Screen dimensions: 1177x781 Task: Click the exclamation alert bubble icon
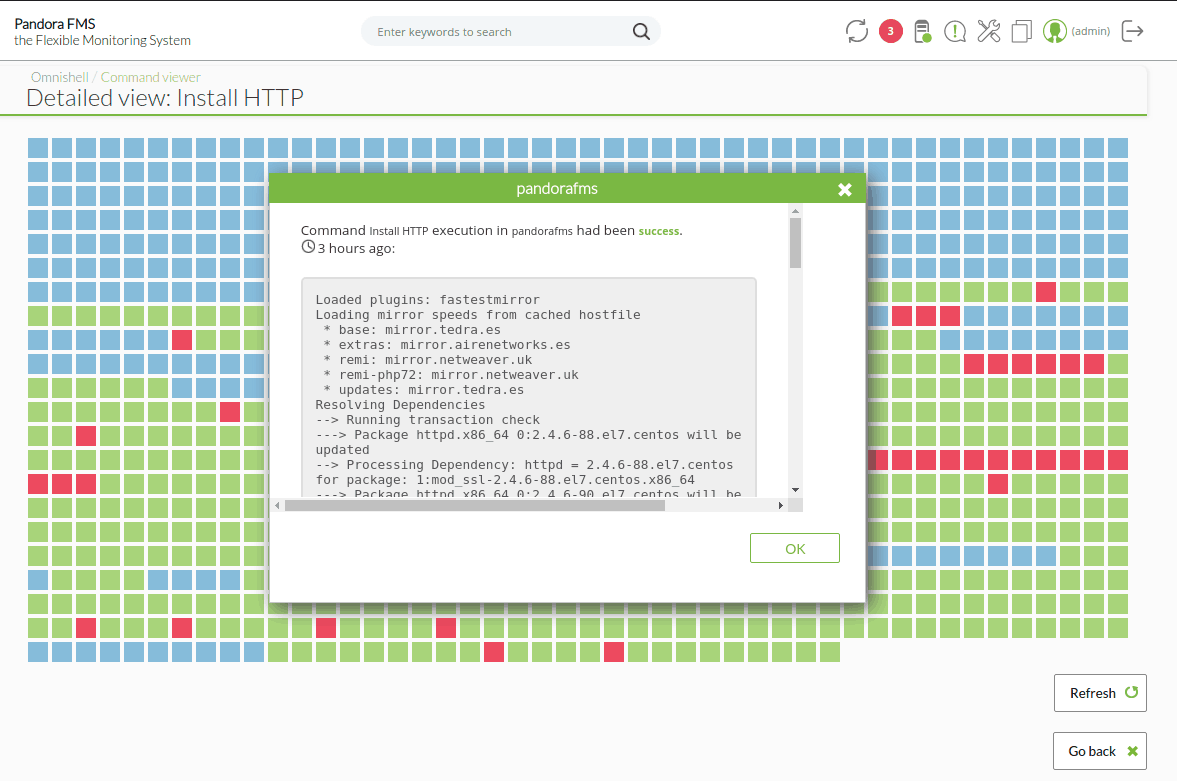point(955,32)
